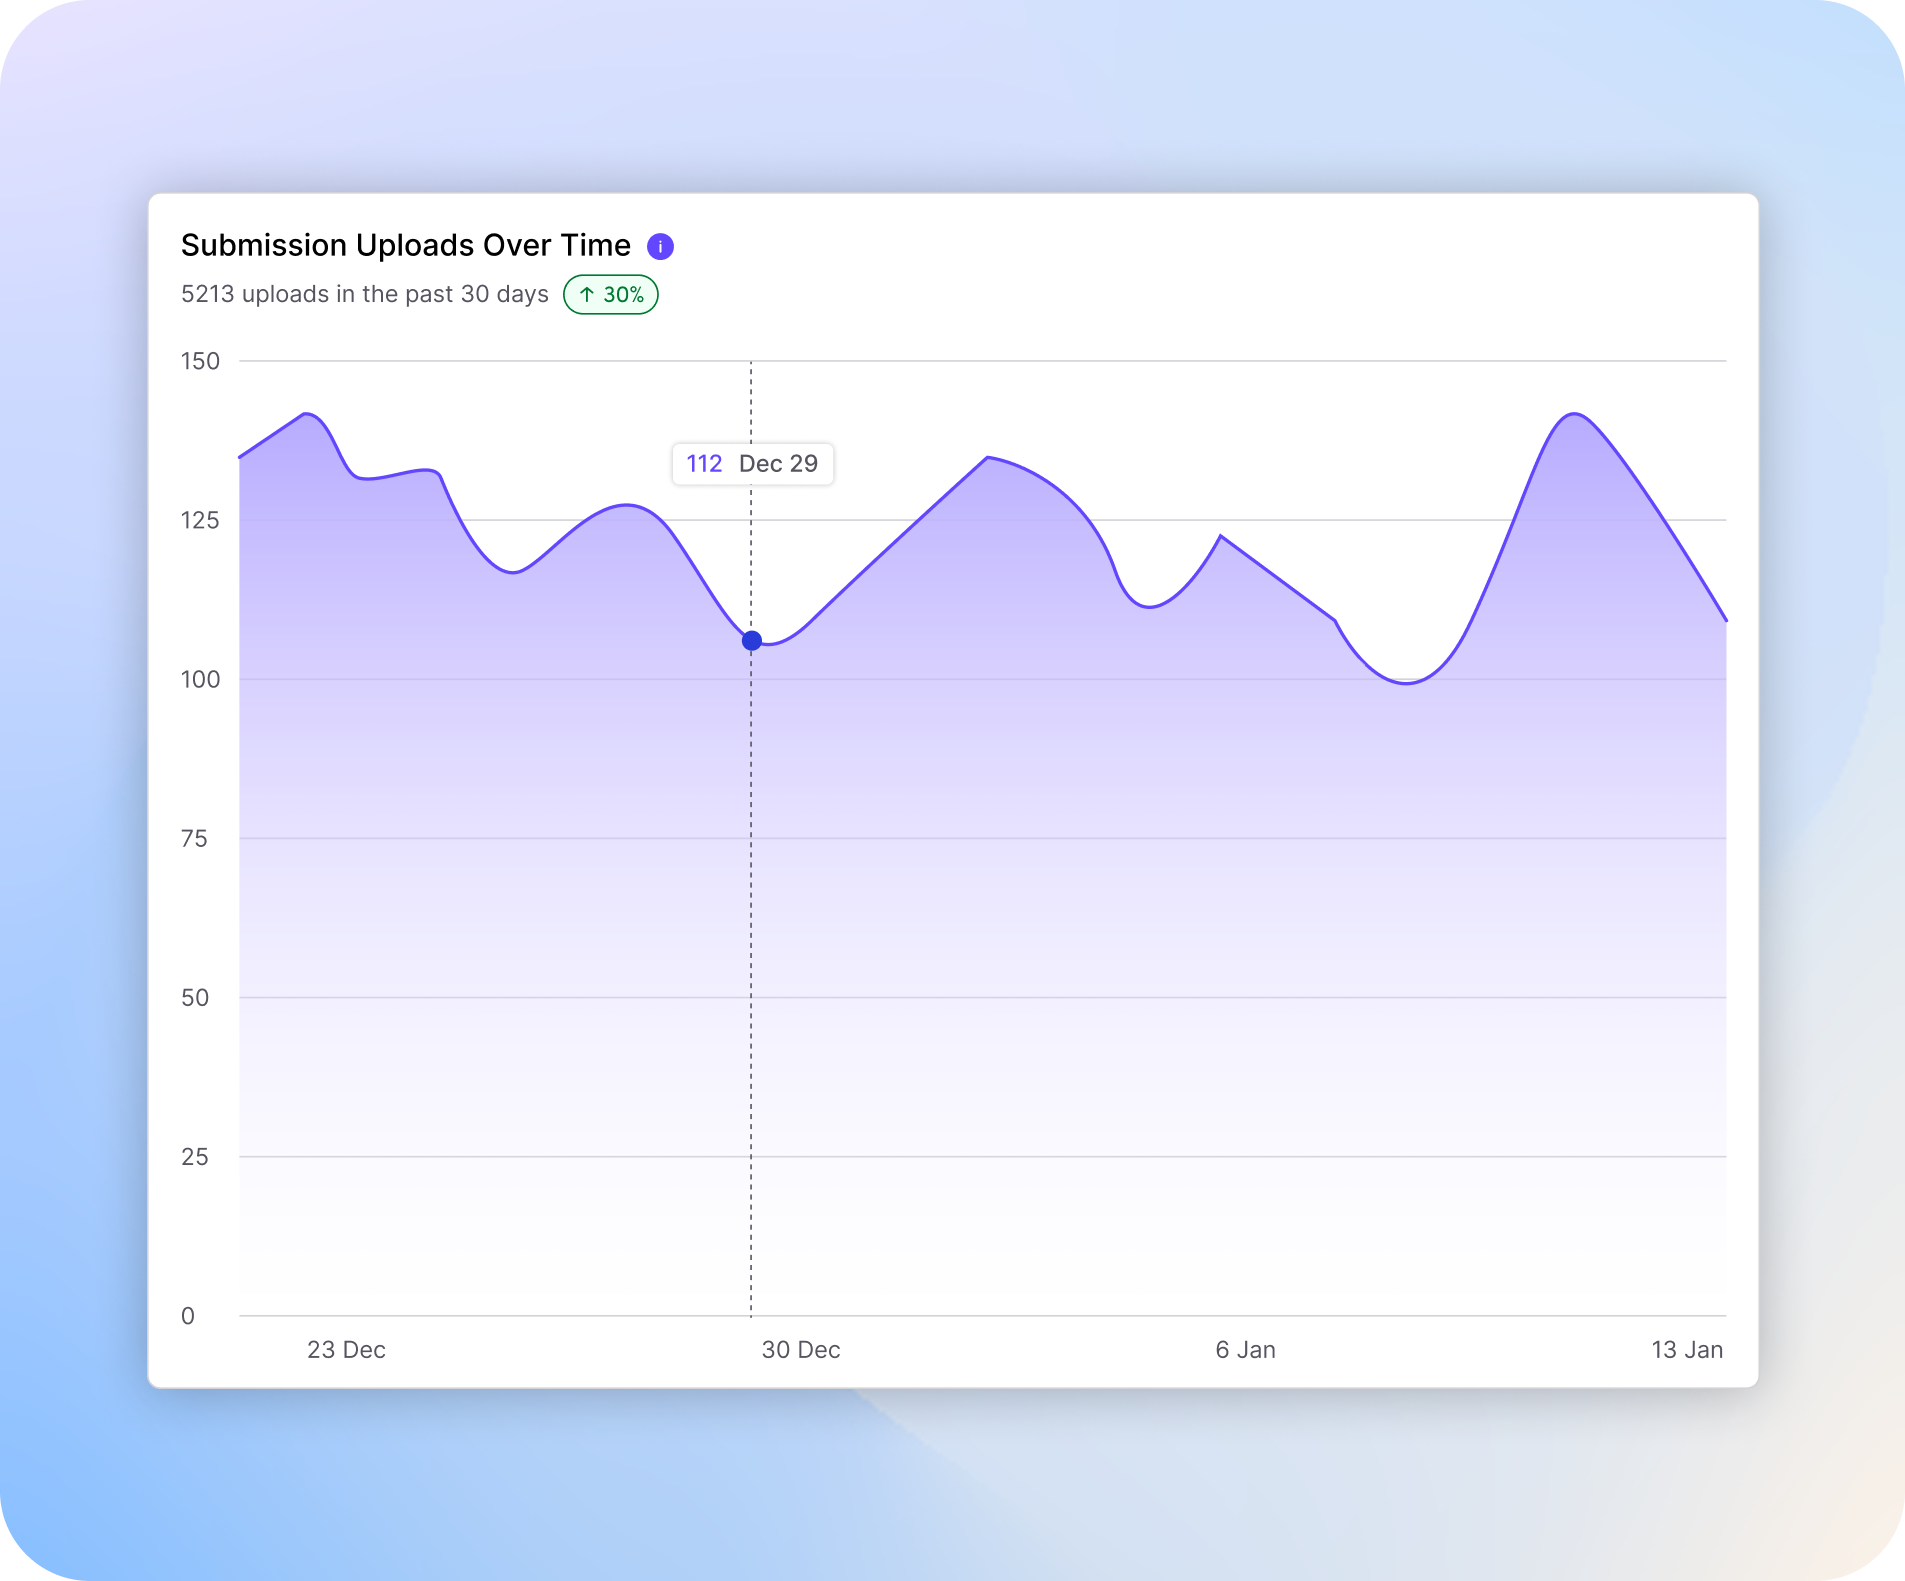Screen dimensions: 1905x1581
Task: Select the highlighted Dec 29 data point
Action: pyautogui.click(x=751, y=641)
